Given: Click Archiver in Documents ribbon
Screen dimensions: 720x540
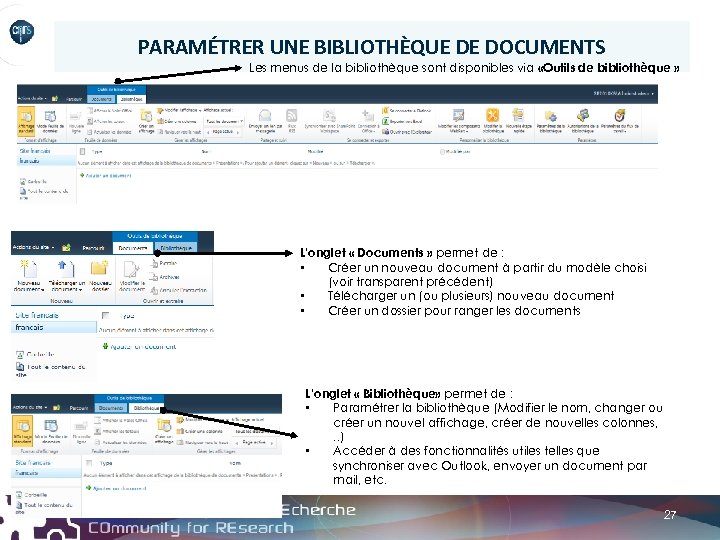Looking at the screenshot, I should (x=165, y=277).
